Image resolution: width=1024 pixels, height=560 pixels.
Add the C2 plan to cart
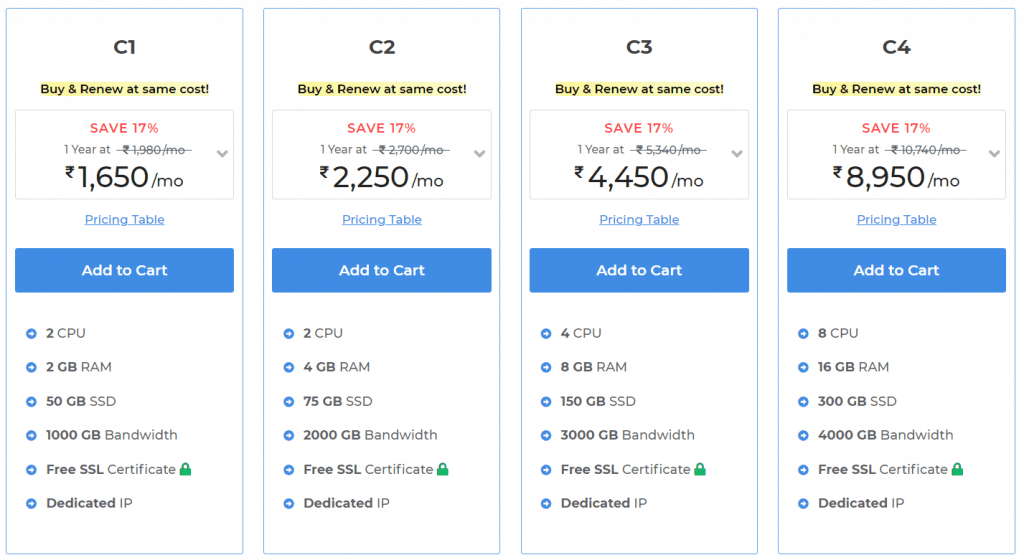click(381, 270)
